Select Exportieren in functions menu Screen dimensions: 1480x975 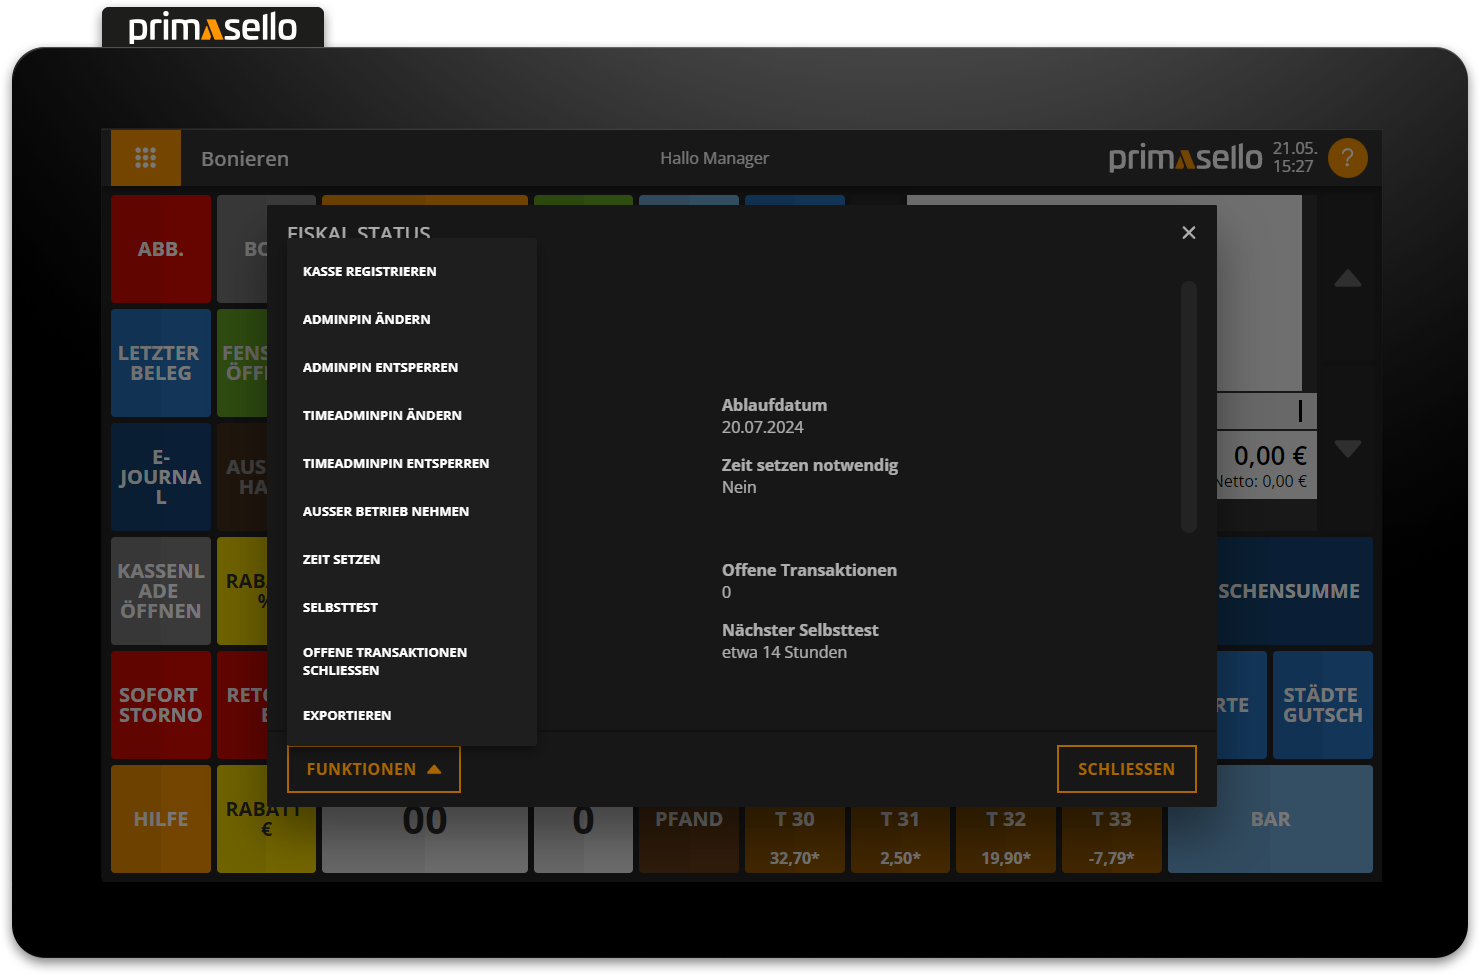coord(347,716)
